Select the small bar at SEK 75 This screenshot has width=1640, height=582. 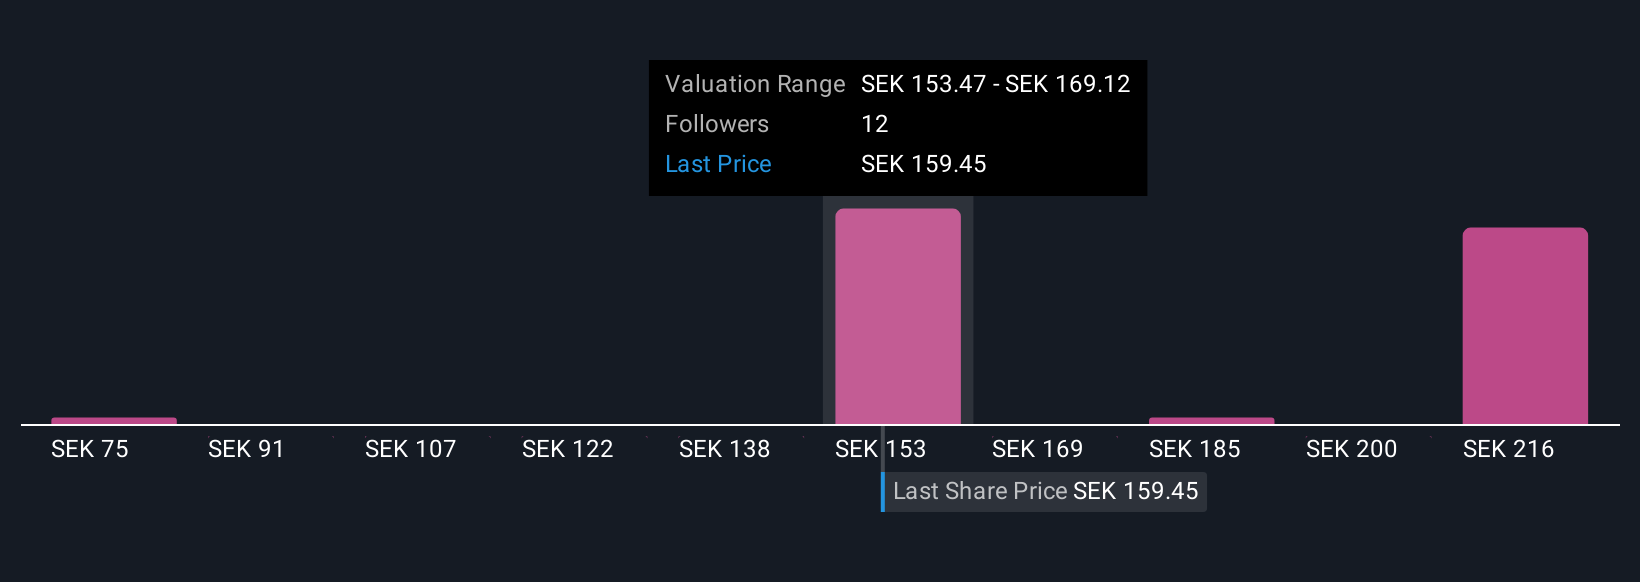tap(114, 421)
